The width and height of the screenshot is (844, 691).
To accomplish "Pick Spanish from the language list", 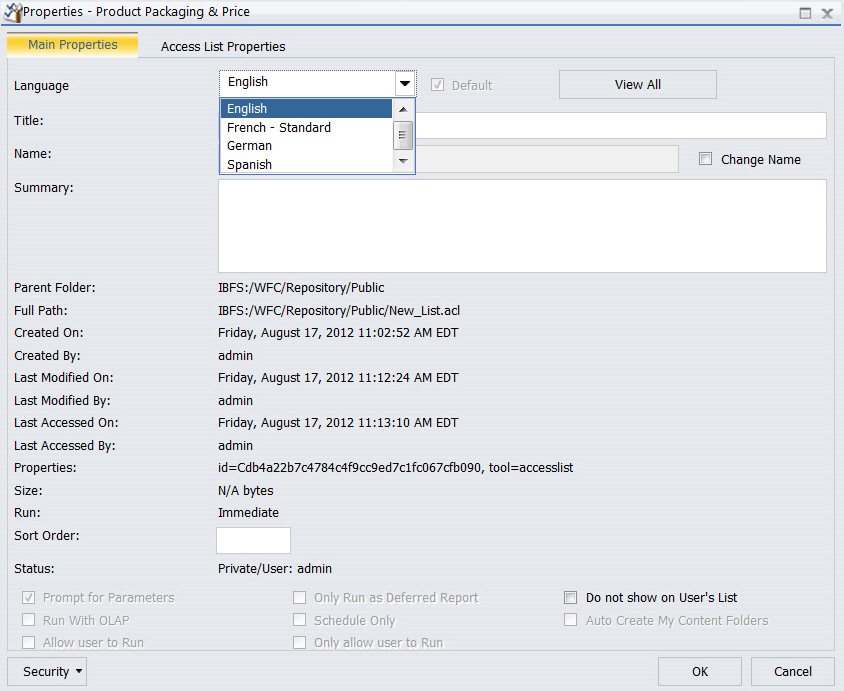I will (x=250, y=164).
